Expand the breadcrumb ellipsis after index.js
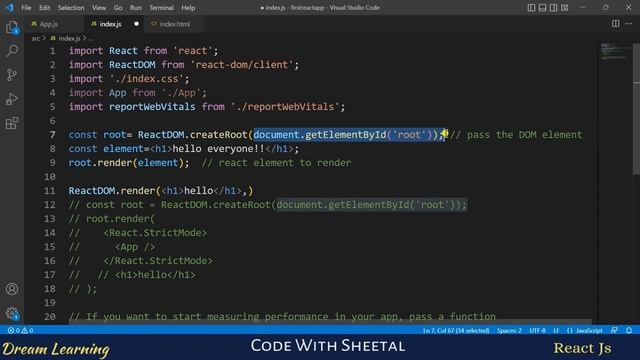 coord(91,38)
